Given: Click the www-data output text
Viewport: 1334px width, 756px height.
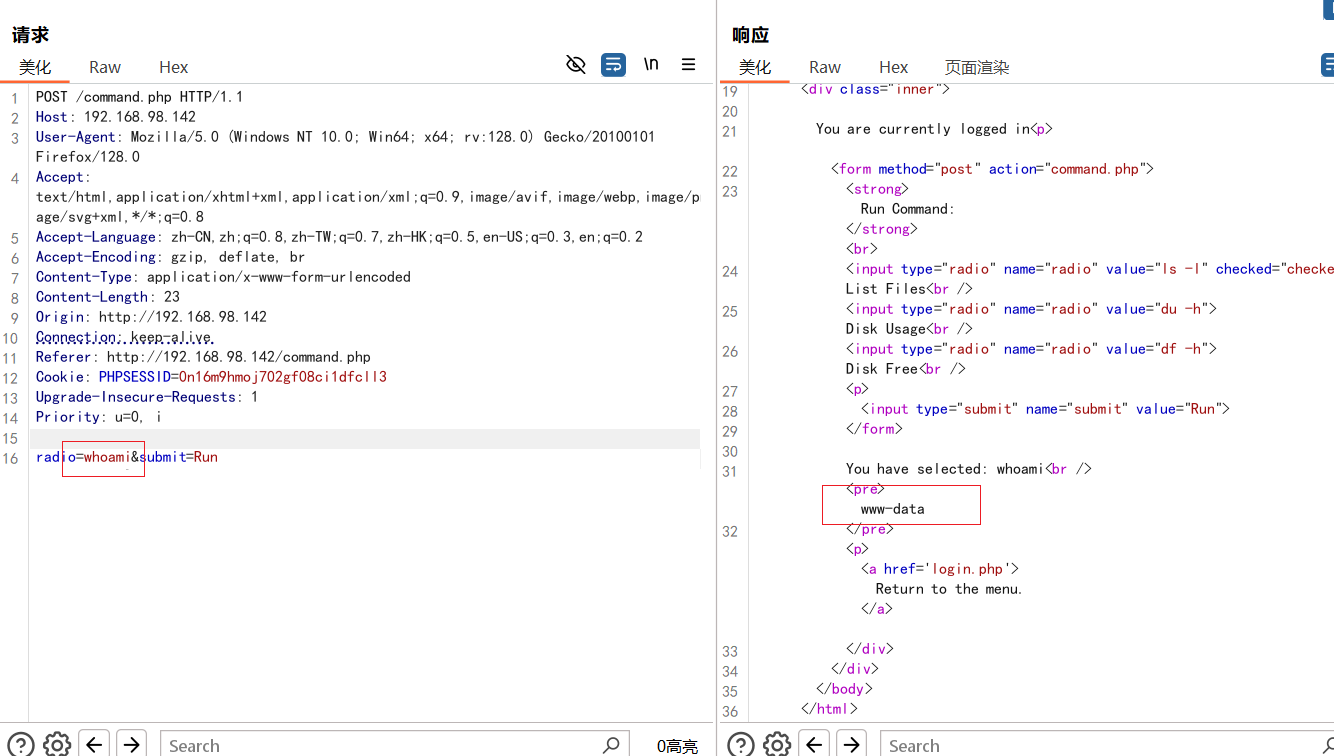Looking at the screenshot, I should point(892,509).
